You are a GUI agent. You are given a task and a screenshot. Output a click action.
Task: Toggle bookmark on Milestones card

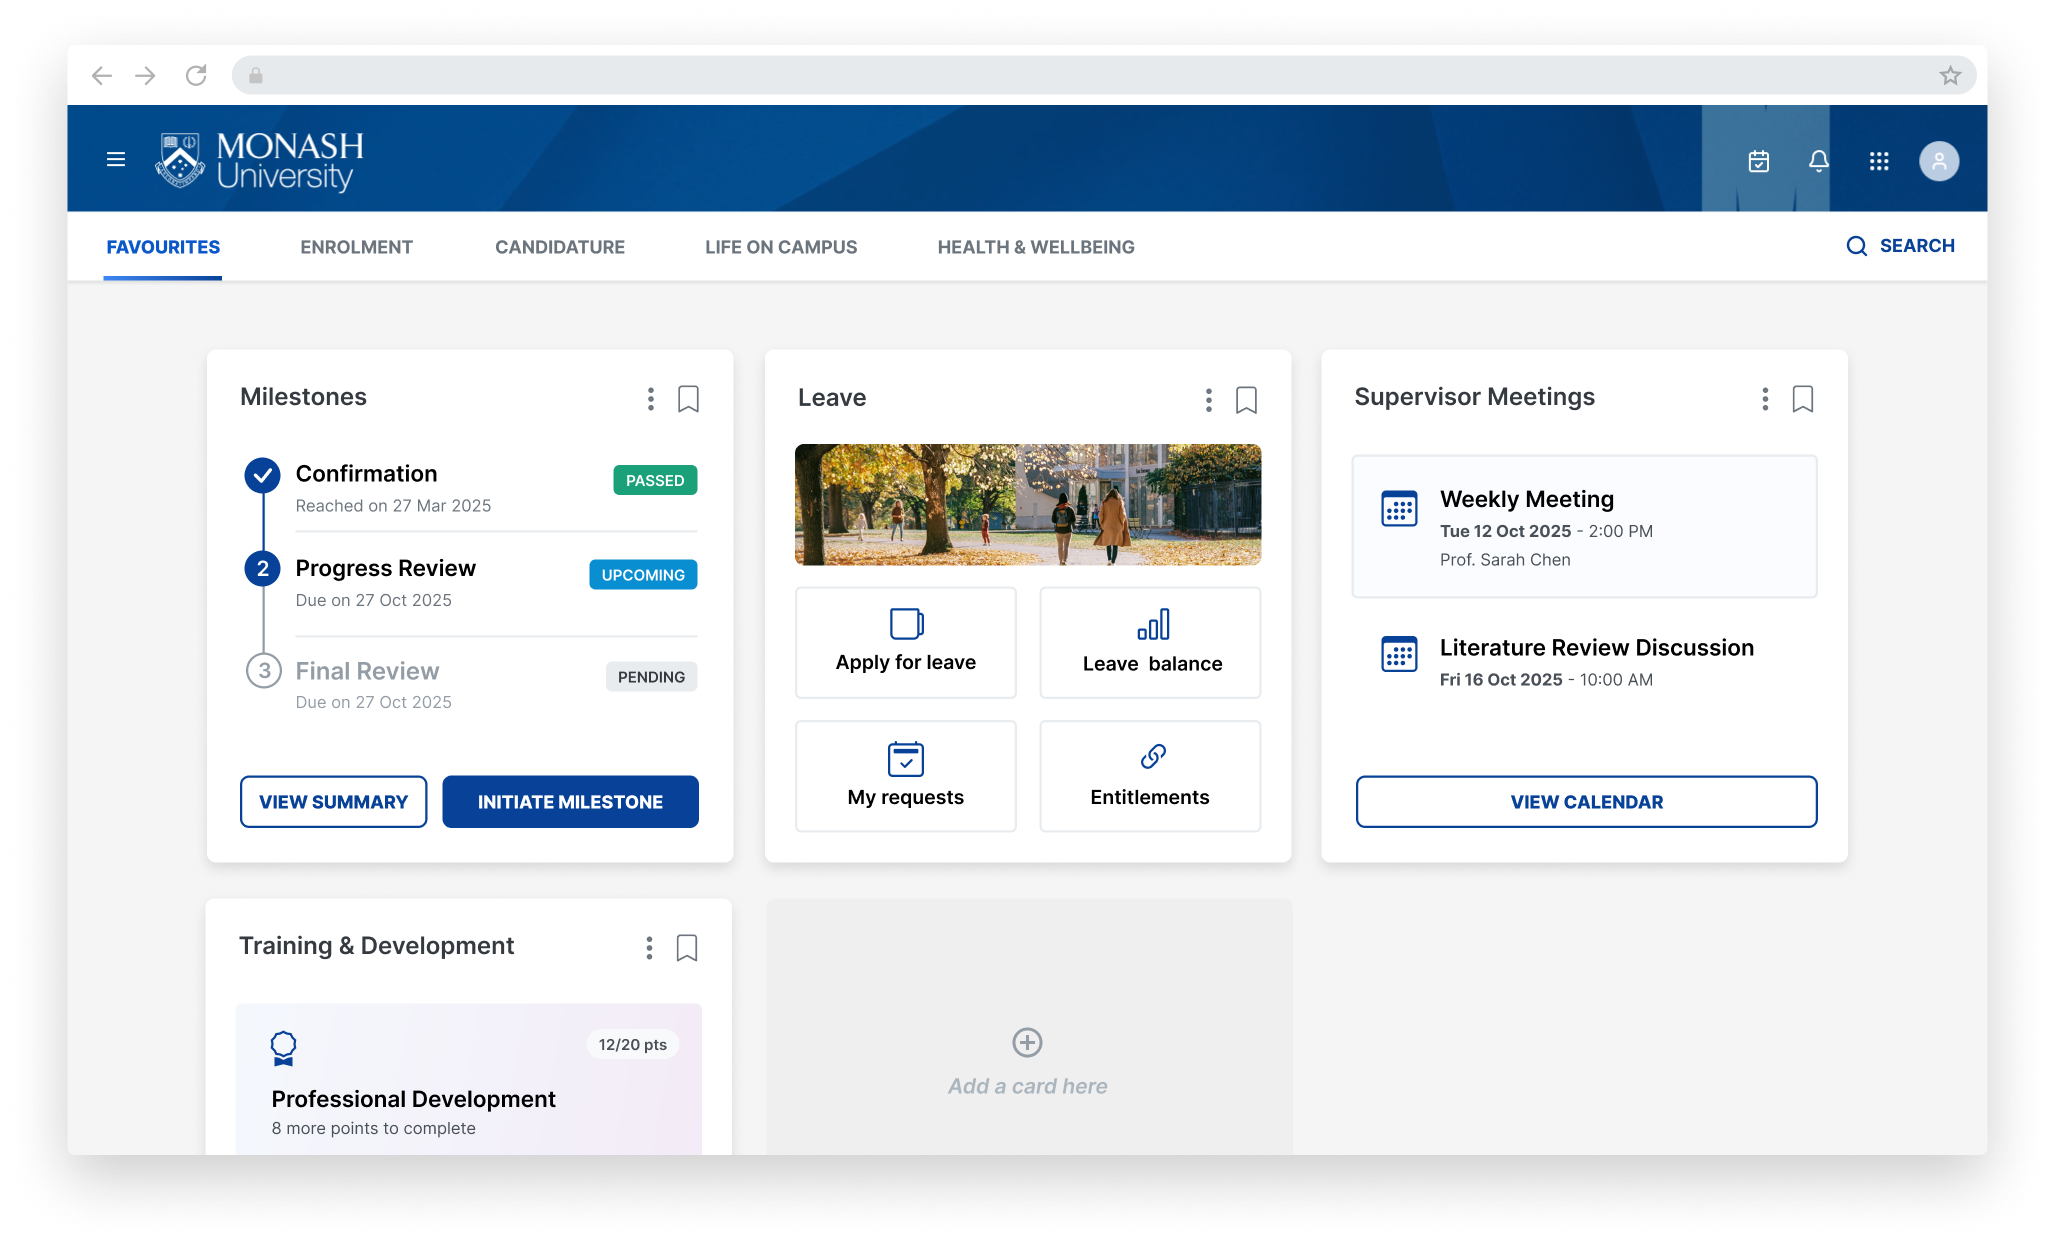point(688,399)
